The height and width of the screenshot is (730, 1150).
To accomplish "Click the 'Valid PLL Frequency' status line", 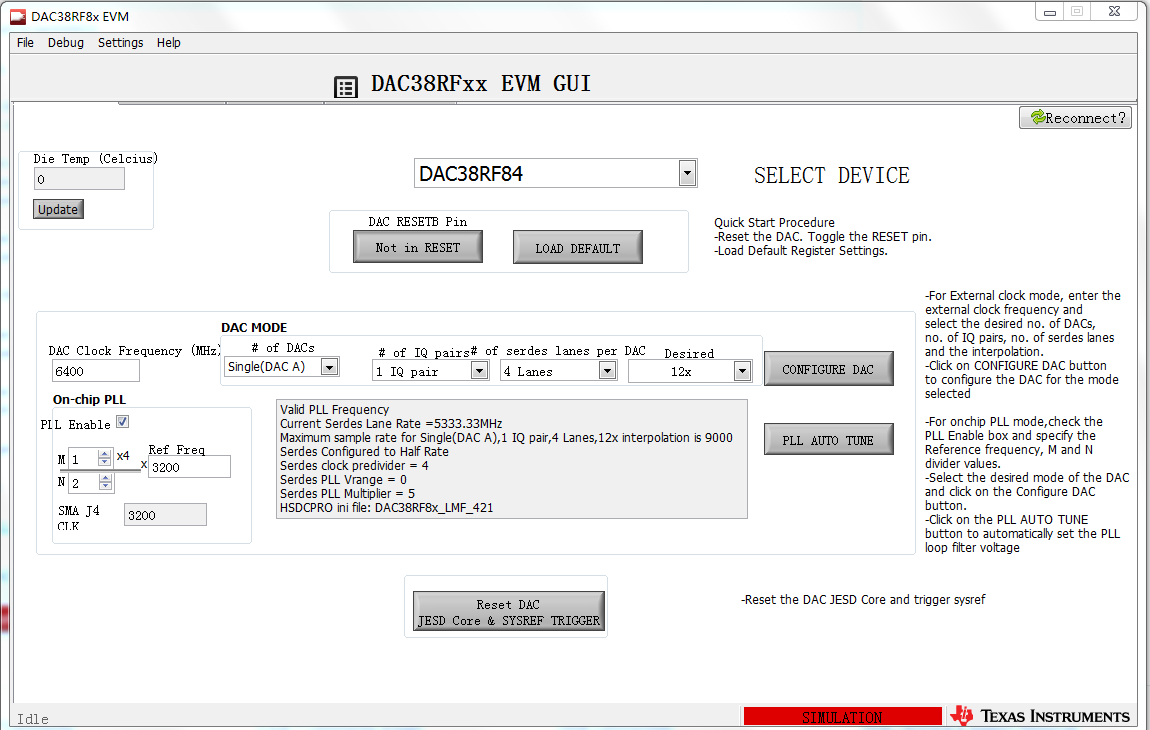I will [x=334, y=409].
